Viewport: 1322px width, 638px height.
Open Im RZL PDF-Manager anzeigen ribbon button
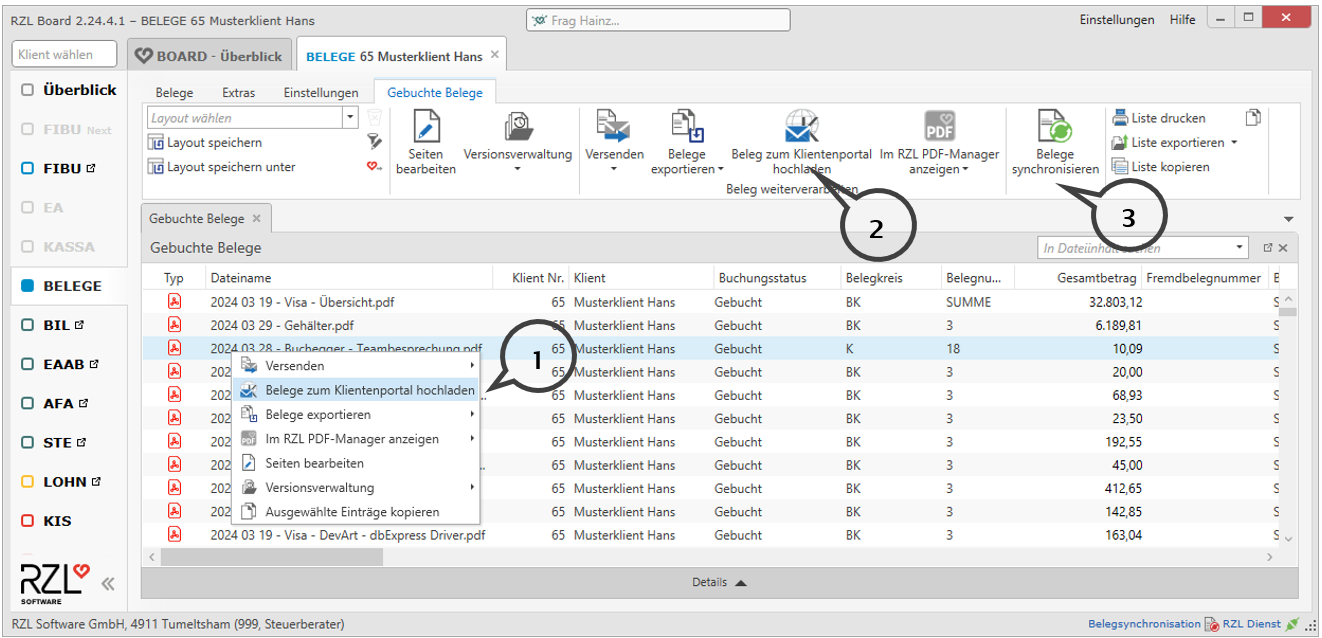pos(938,127)
